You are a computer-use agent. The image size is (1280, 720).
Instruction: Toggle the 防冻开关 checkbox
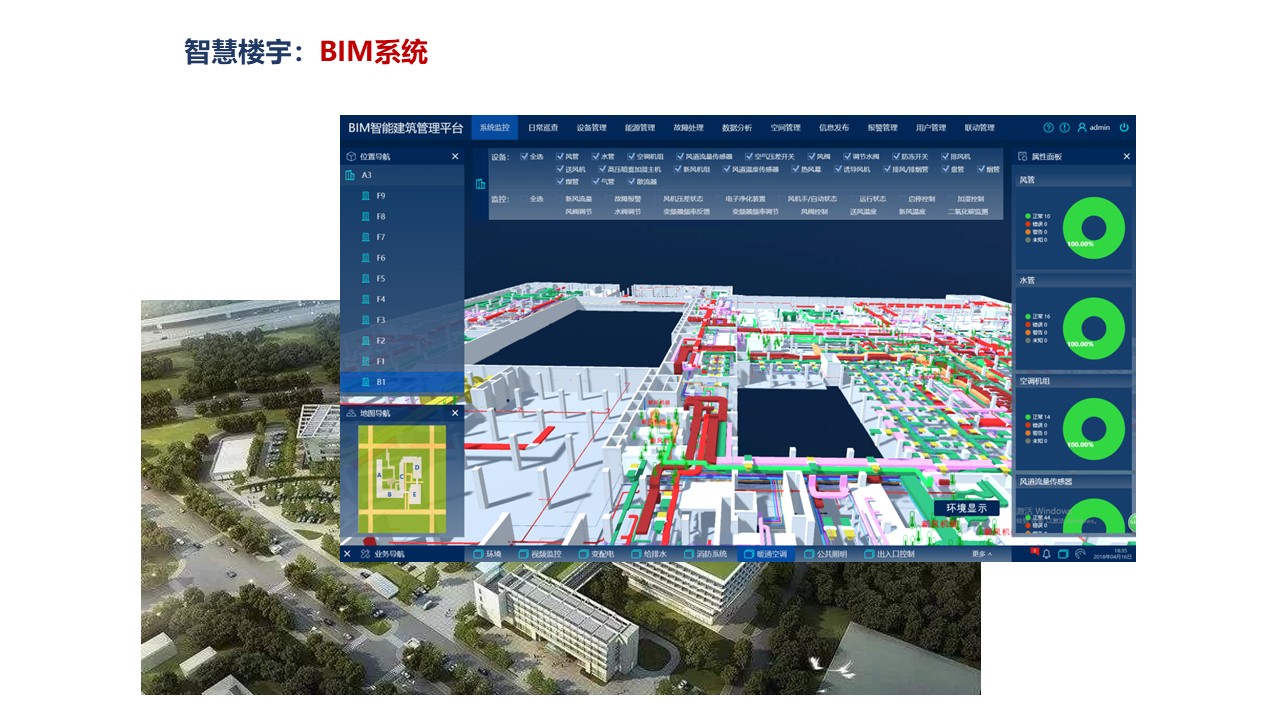(x=894, y=157)
